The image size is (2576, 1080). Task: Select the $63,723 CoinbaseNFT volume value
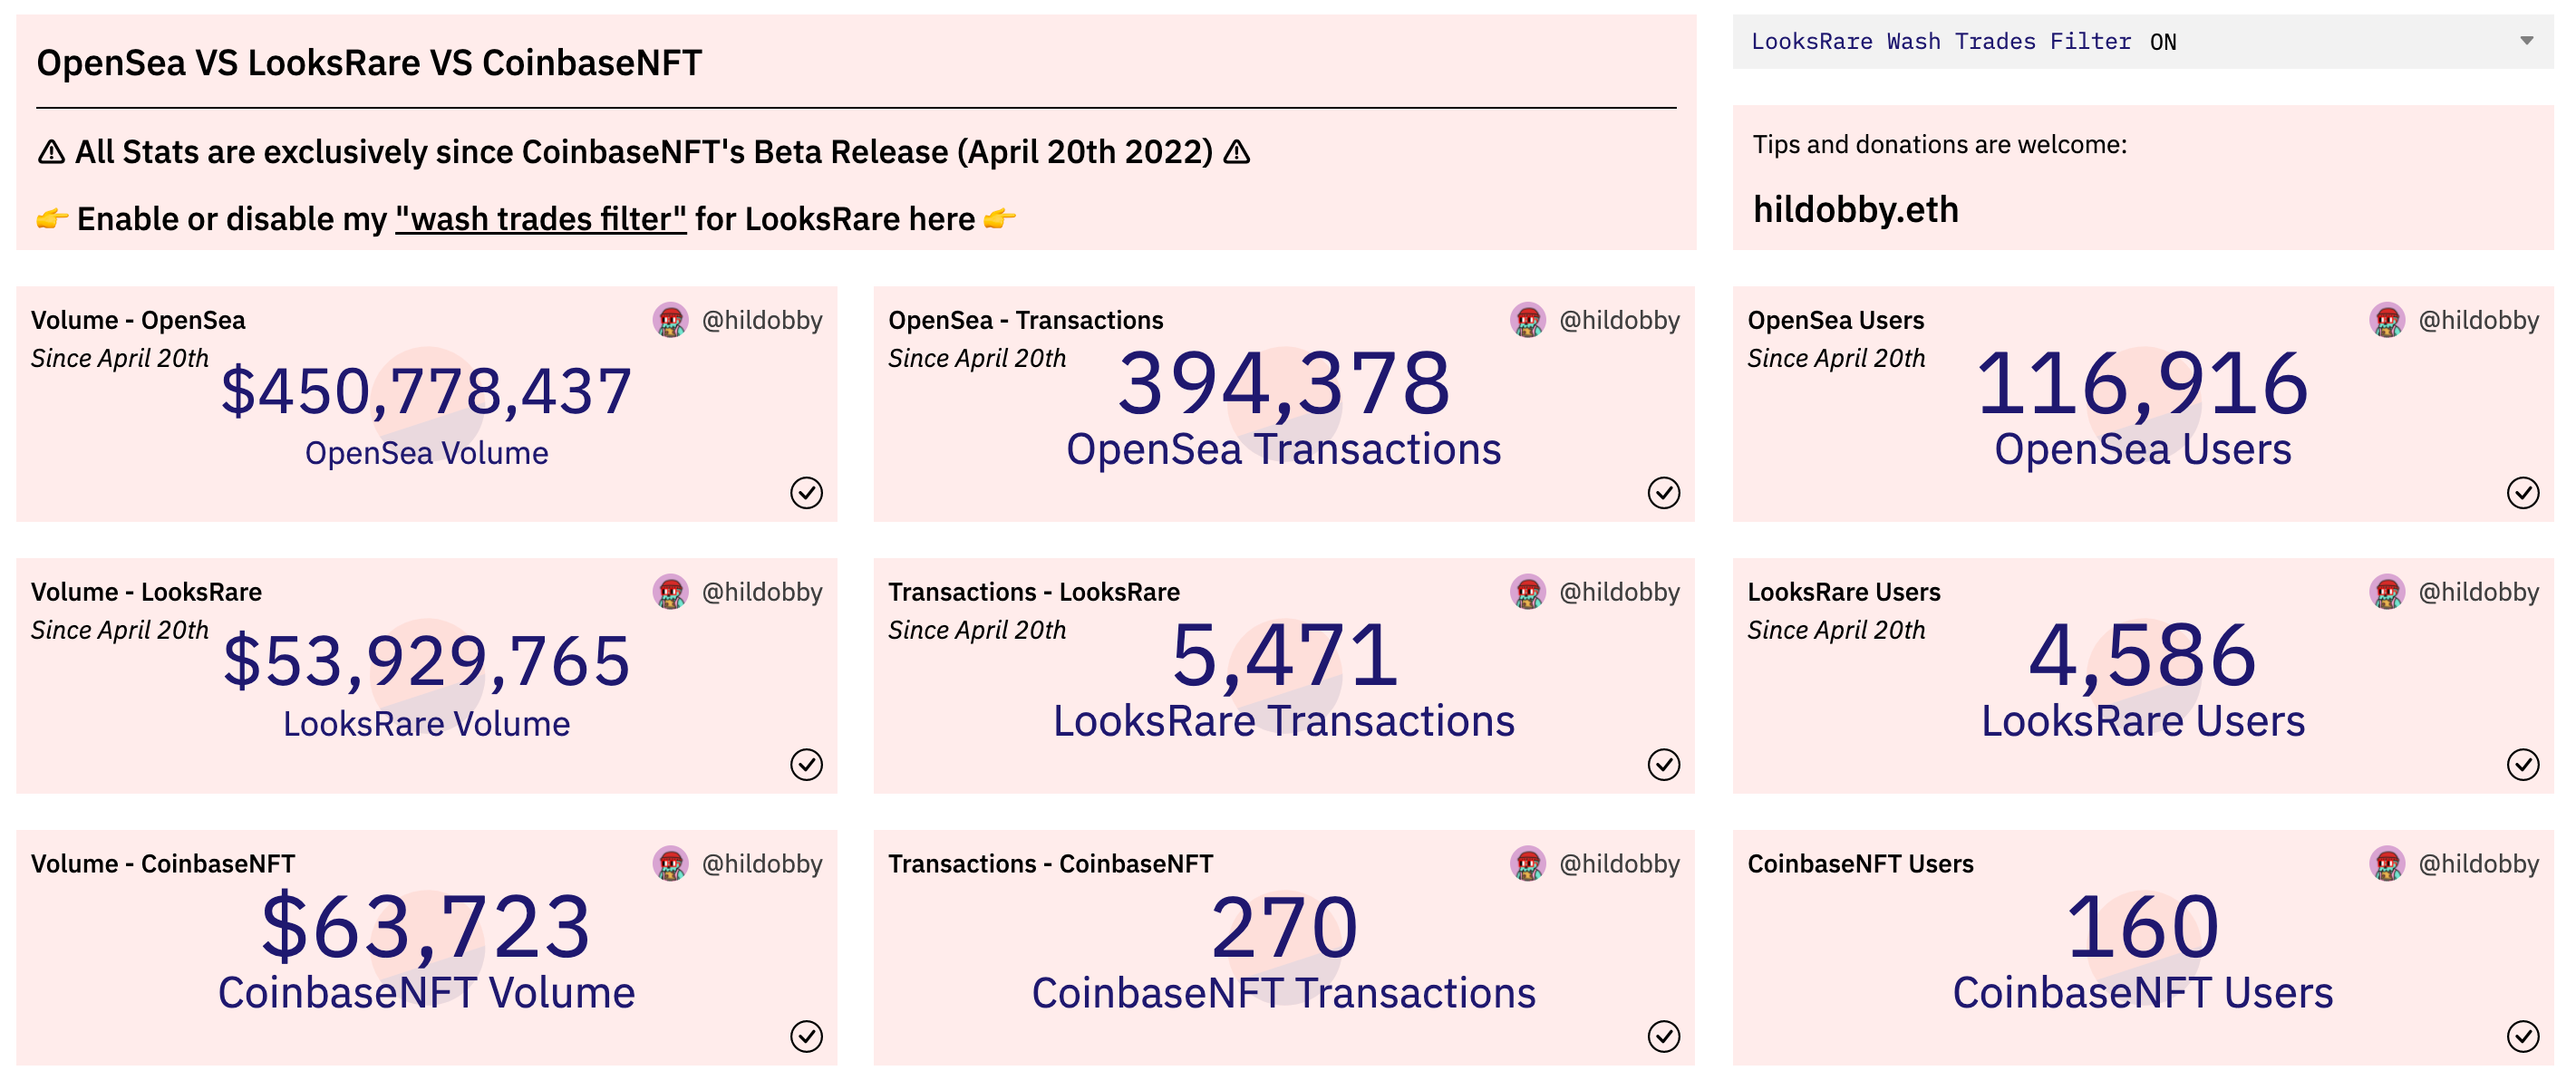point(427,928)
